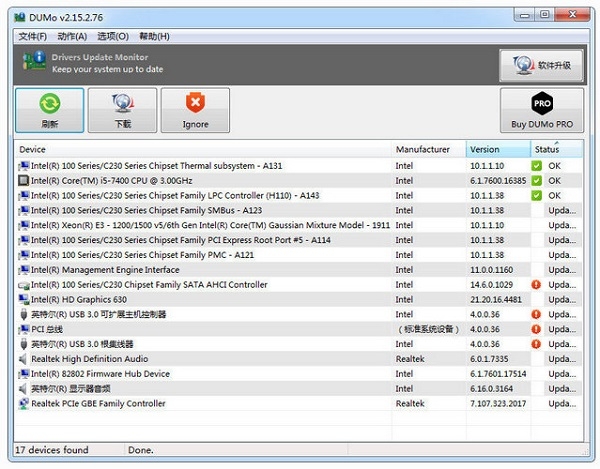Click the red warning icon for SATA AHCI Controller
The image size is (600, 469).
pyautogui.click(x=537, y=284)
